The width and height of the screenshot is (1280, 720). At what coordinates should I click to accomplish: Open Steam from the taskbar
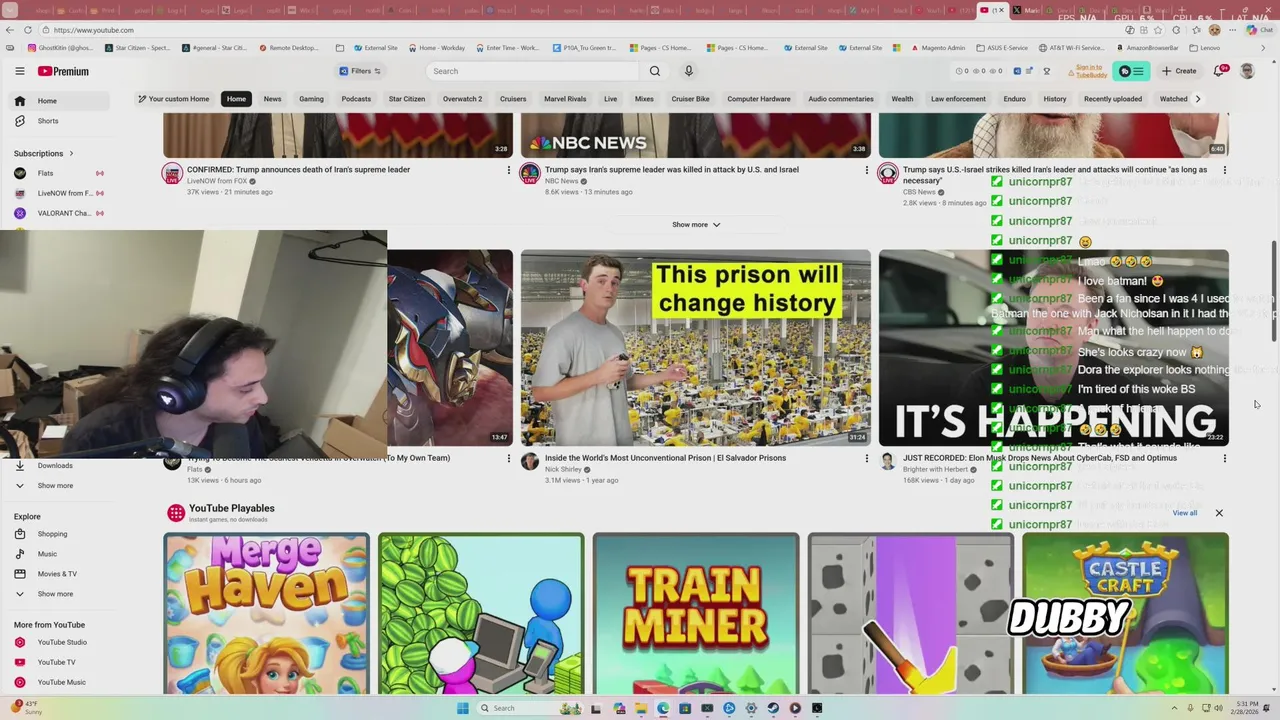(773, 708)
